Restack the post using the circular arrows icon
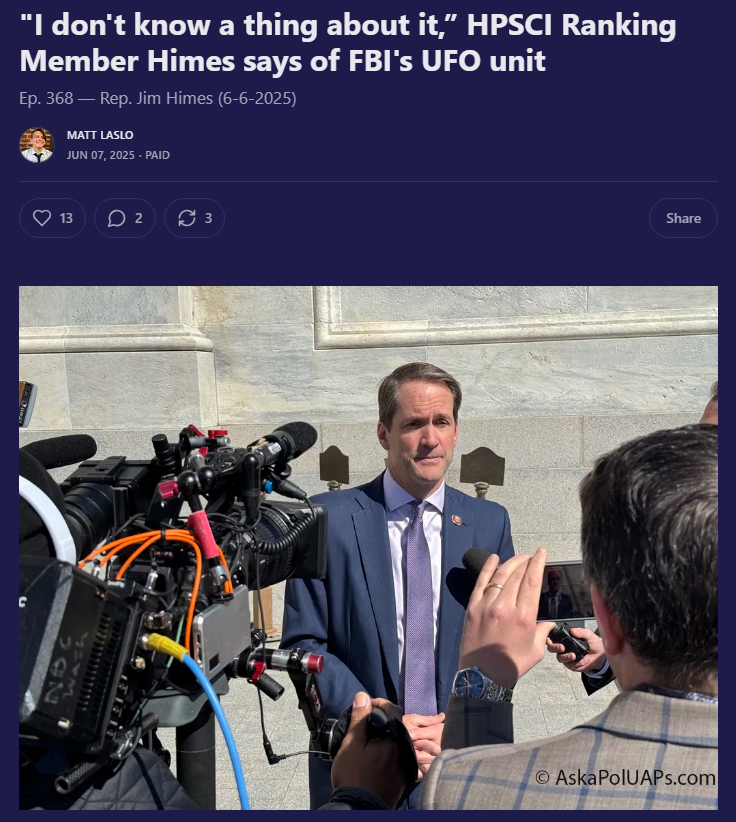Image resolution: width=736 pixels, height=822 pixels. 187,218
